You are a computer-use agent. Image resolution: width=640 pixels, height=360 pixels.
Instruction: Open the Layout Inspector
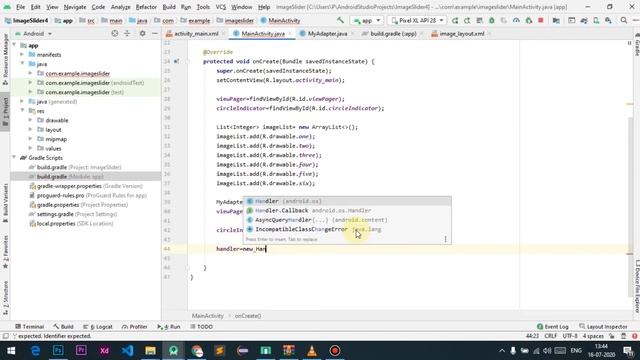pos(603,327)
